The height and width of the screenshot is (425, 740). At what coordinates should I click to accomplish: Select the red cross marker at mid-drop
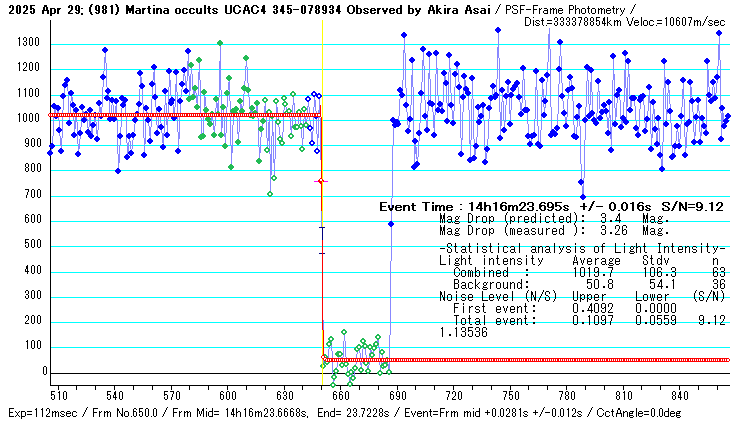click(x=320, y=181)
